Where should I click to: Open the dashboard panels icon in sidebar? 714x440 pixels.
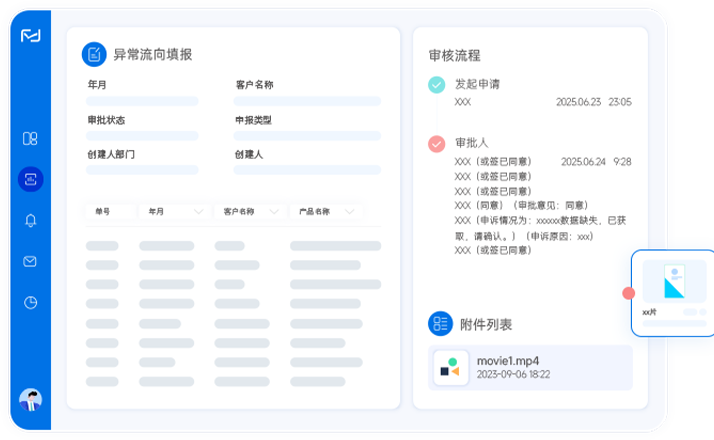[30, 139]
